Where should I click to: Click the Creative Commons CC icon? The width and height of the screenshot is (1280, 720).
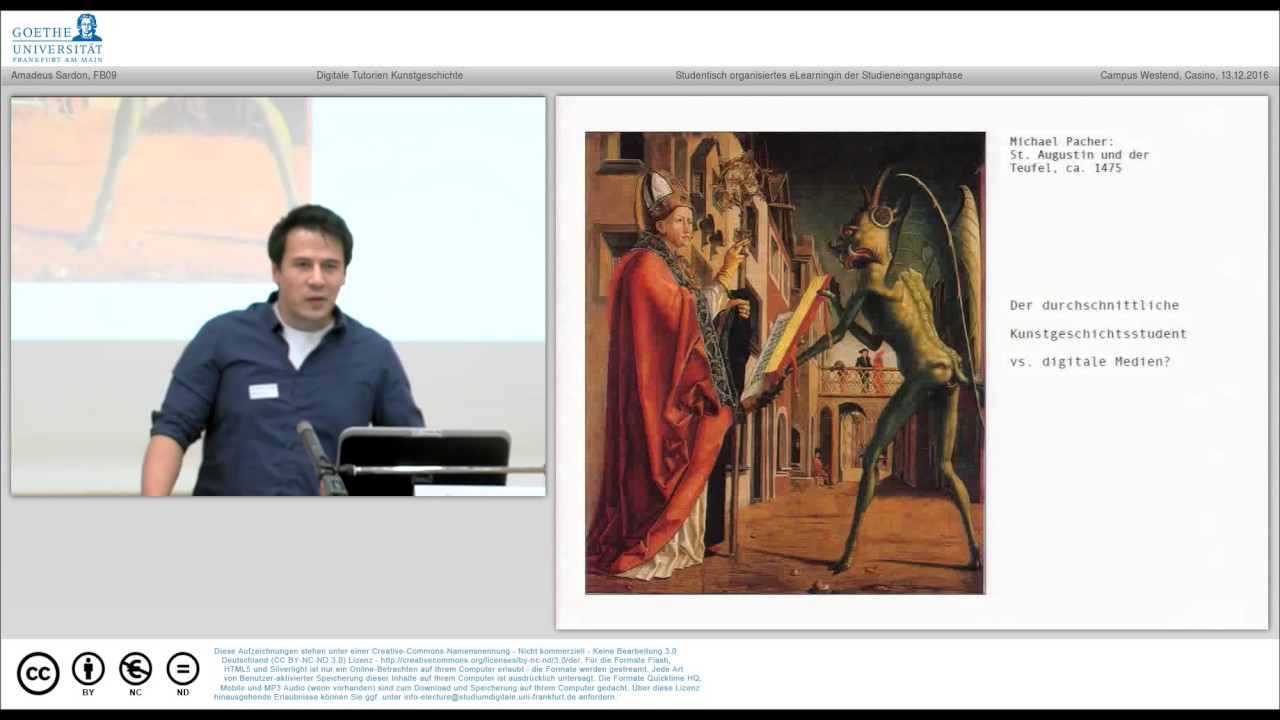[x=38, y=673]
